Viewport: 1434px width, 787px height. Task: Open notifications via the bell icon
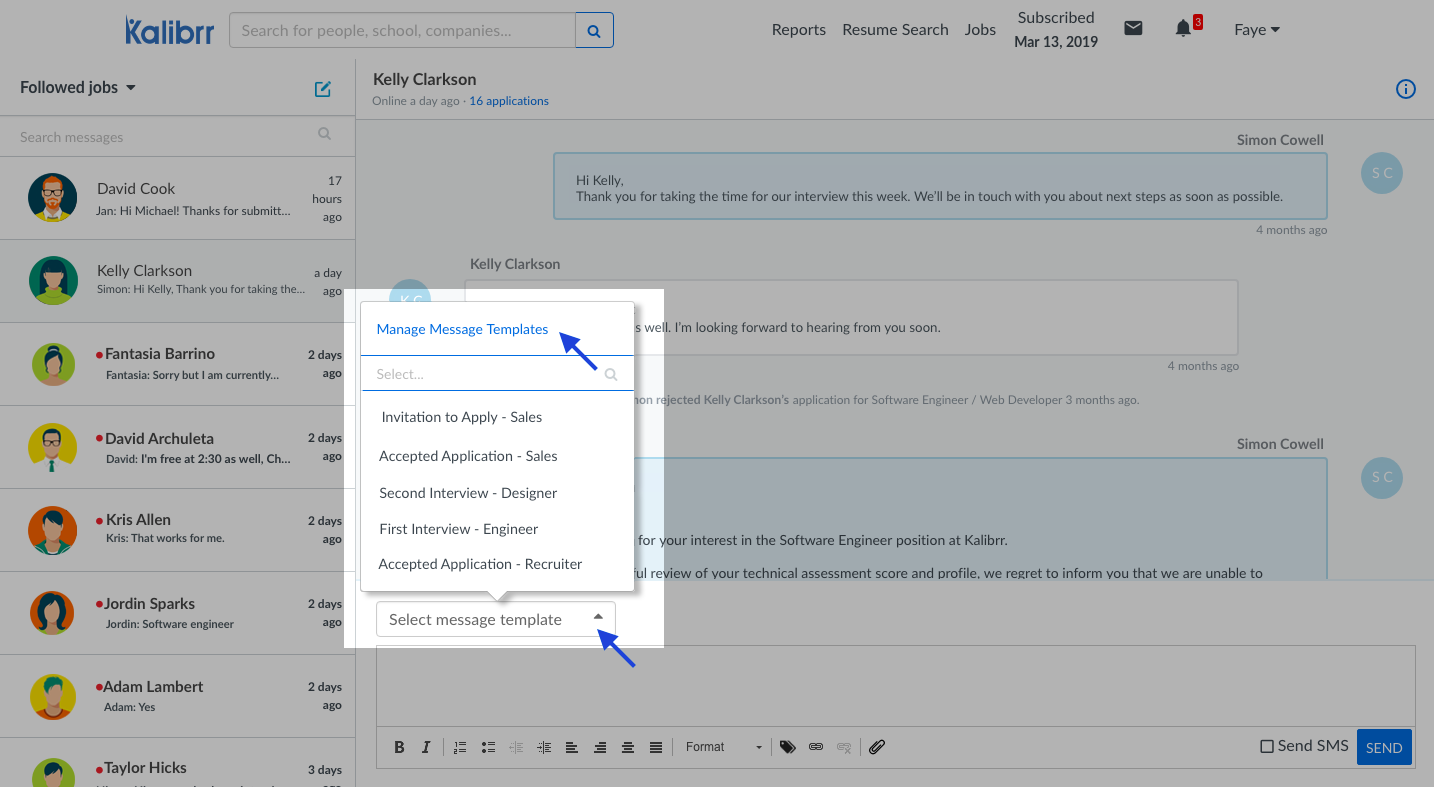[1184, 28]
